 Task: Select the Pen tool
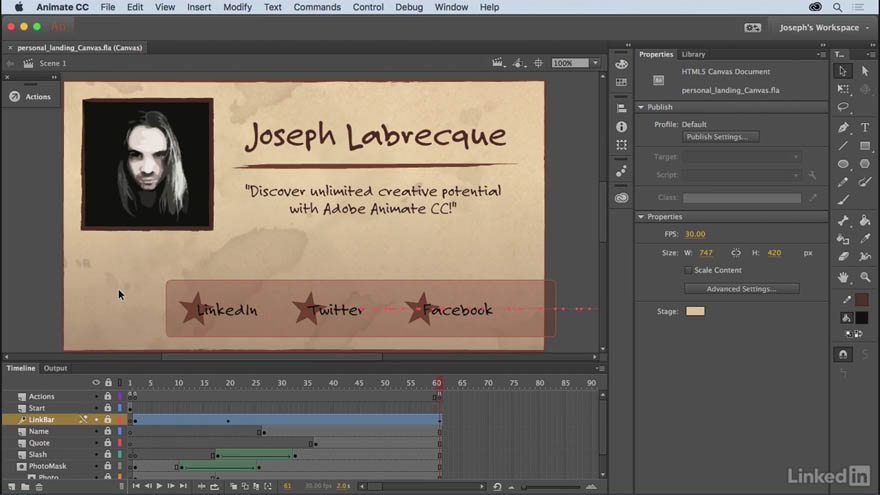pos(843,127)
